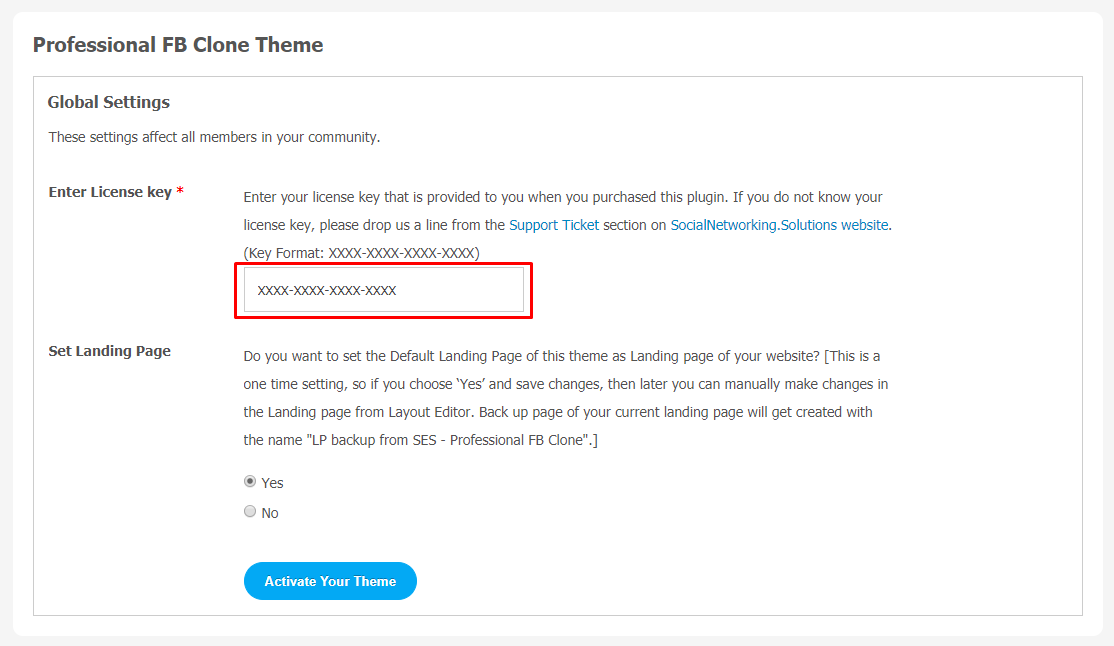The height and width of the screenshot is (646, 1114).
Task: Click the 'Do you want to set the Default Landing Page' text
Action: 562,356
